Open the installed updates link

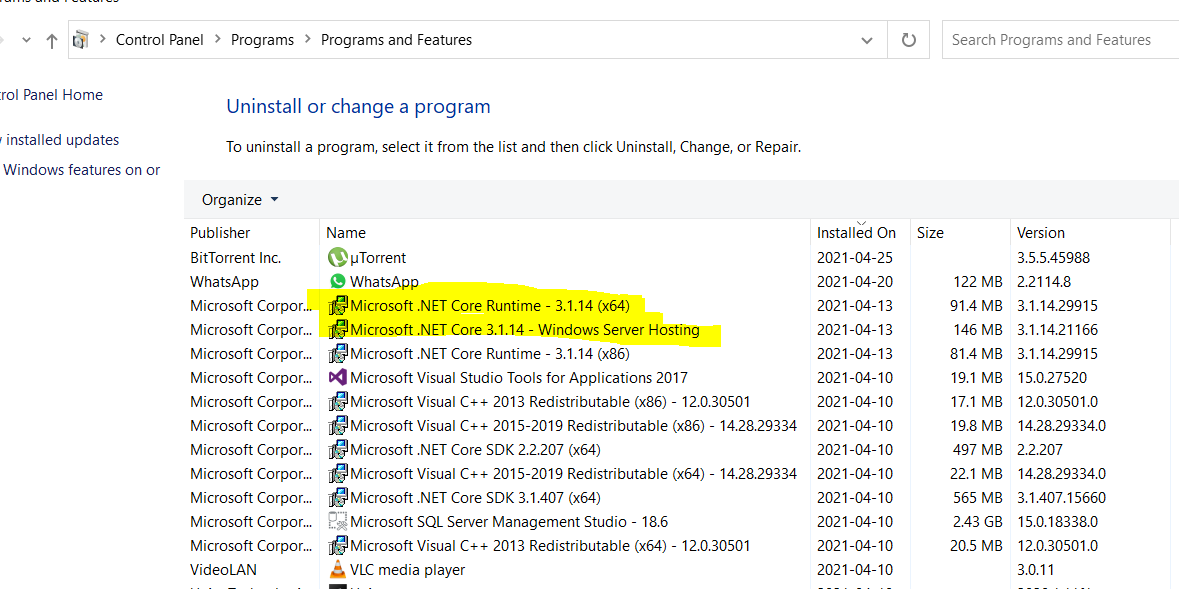click(62, 140)
